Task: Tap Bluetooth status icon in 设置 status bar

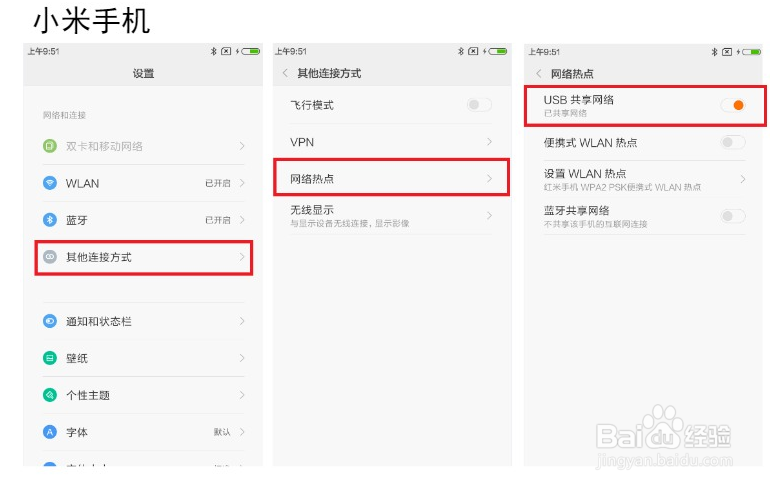Action: [x=214, y=51]
